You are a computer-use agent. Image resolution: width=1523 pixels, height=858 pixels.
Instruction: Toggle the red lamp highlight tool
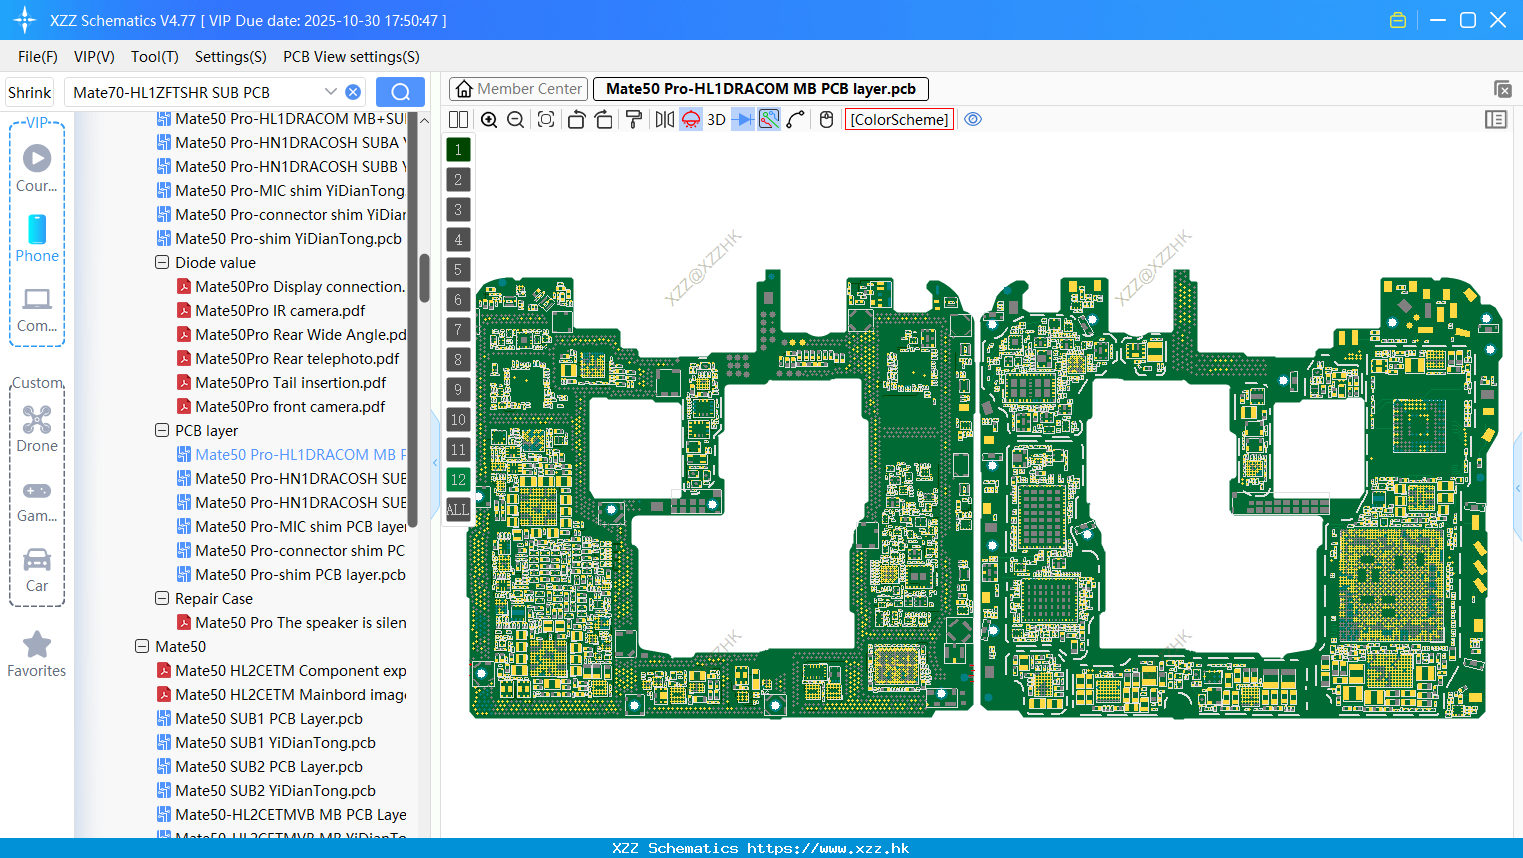(x=691, y=119)
